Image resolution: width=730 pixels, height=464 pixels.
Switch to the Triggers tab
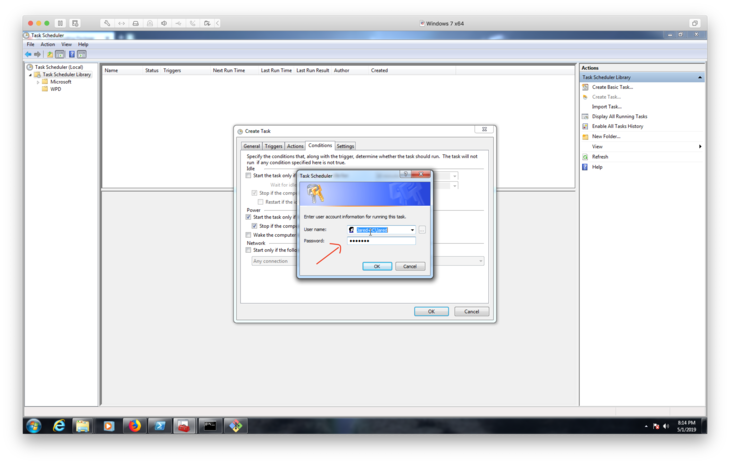click(x=273, y=146)
